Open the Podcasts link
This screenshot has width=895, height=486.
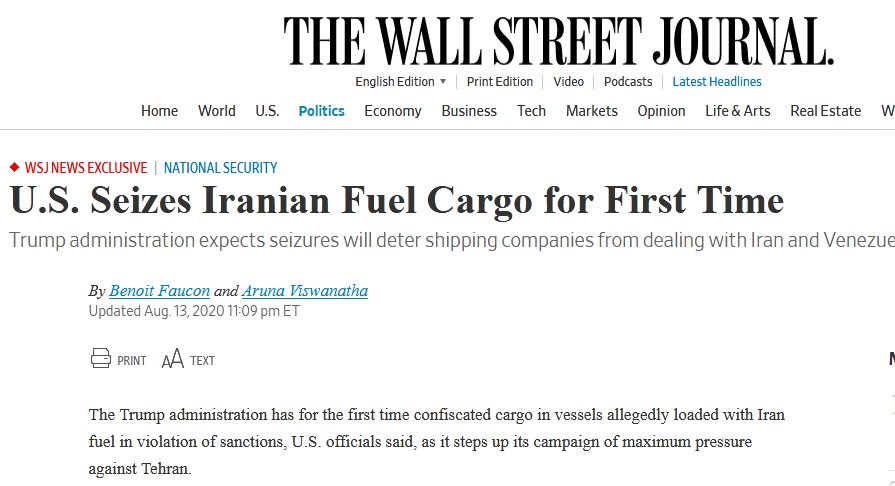(x=628, y=82)
